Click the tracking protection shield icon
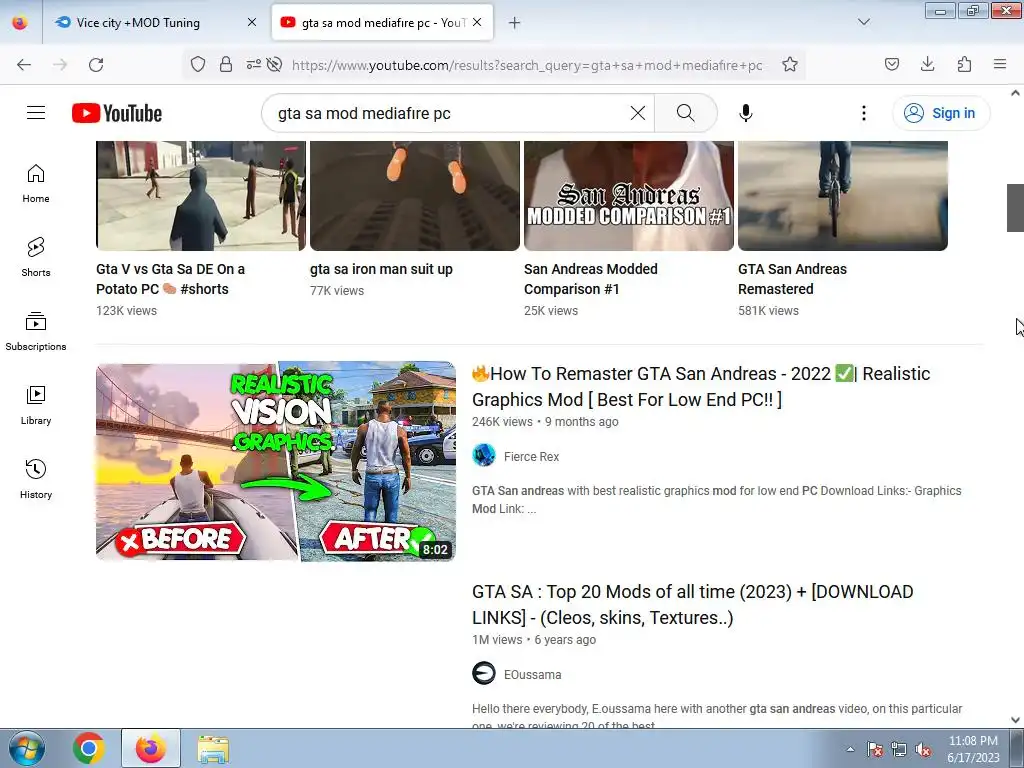The image size is (1024, 768). tap(198, 64)
